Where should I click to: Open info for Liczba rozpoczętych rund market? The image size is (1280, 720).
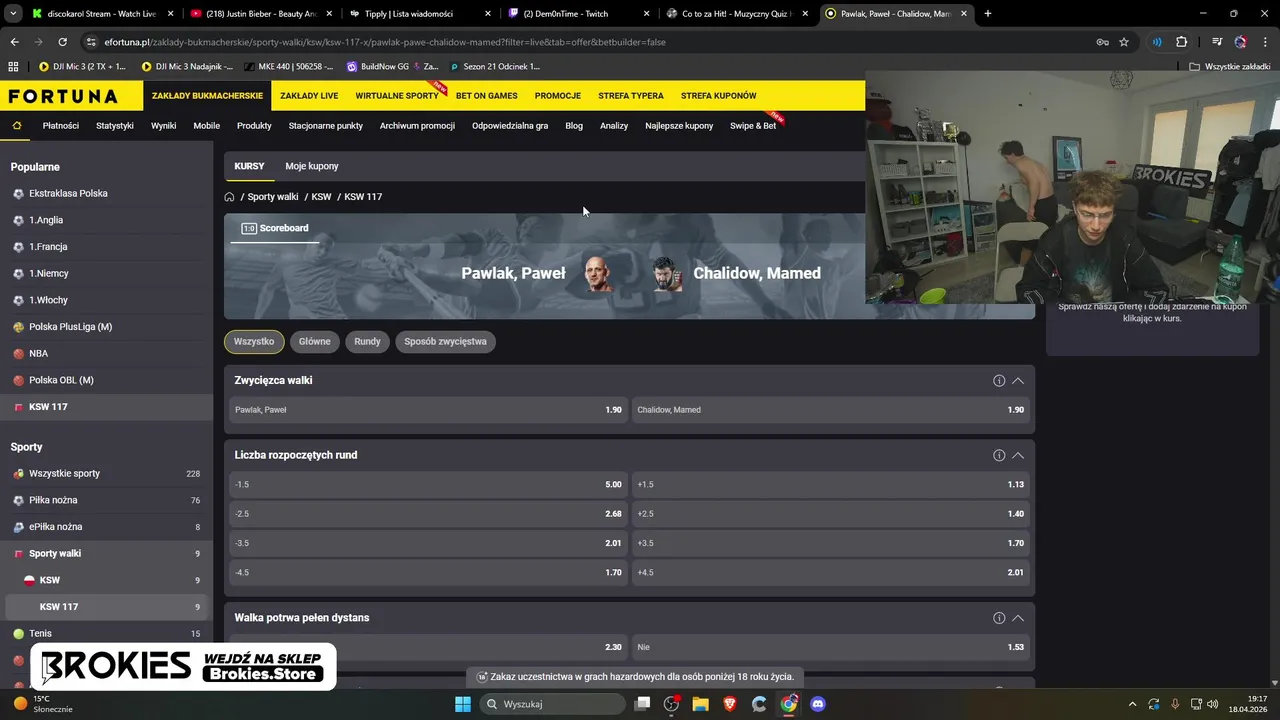pos(999,455)
